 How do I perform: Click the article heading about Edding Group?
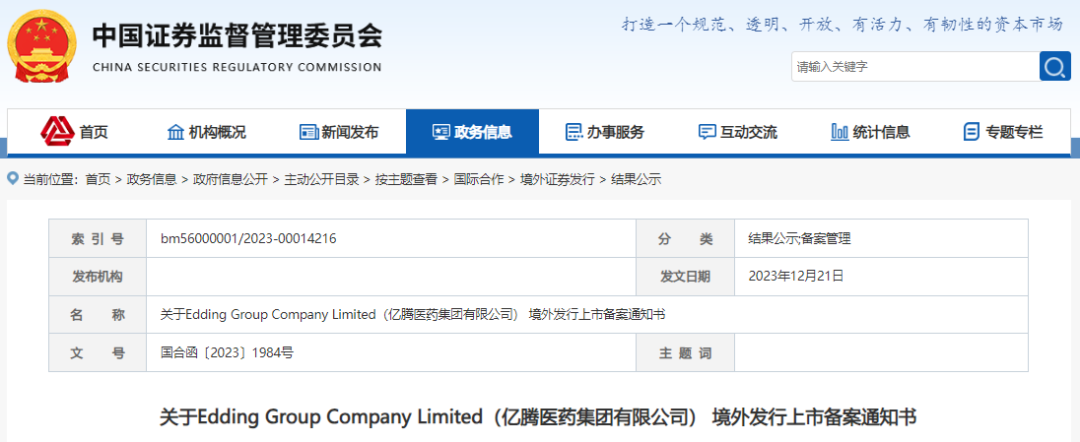coord(539,417)
